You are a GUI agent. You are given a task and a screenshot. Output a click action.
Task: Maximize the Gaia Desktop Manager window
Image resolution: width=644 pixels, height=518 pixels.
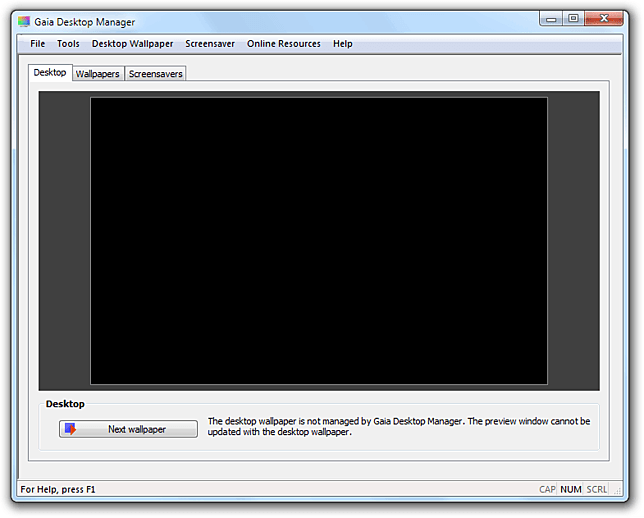574,18
